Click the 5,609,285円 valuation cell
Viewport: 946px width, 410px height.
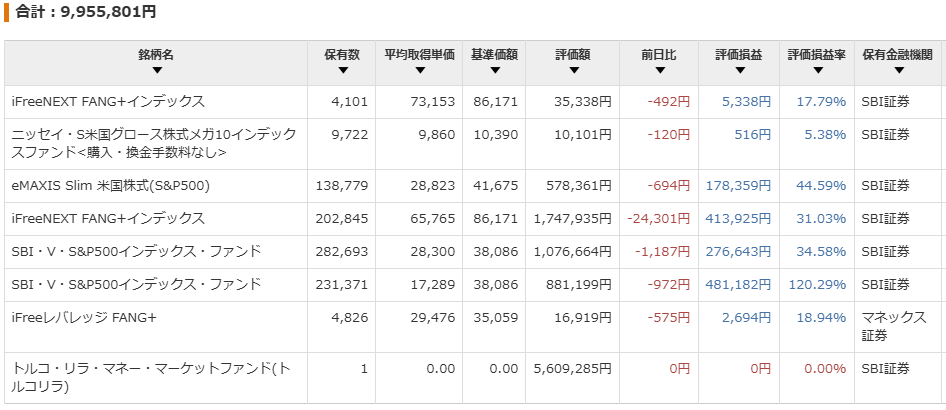coord(573,368)
